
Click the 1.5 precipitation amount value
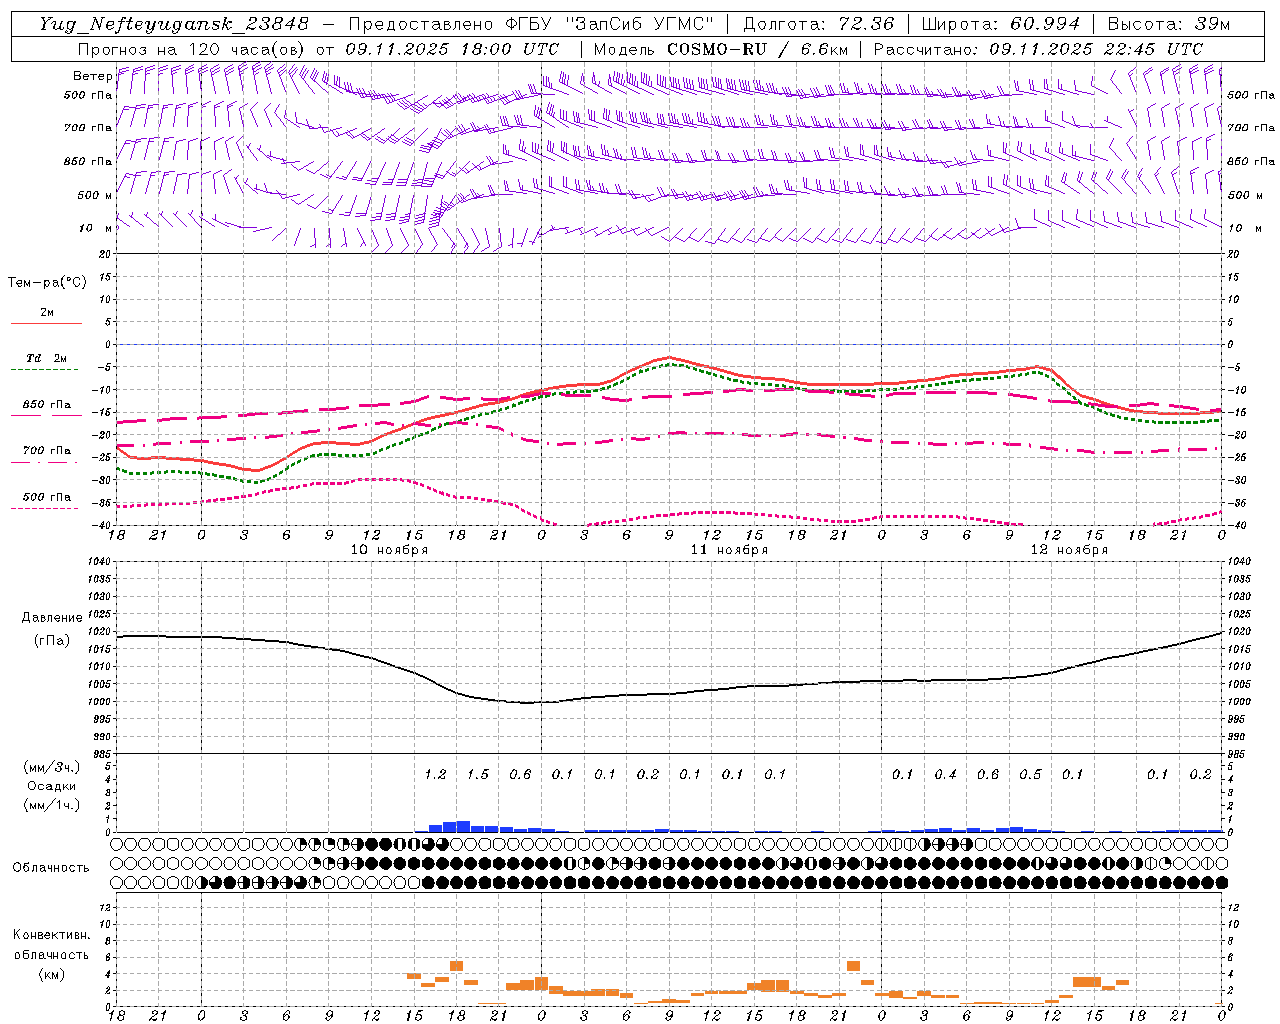pyautogui.click(x=478, y=774)
